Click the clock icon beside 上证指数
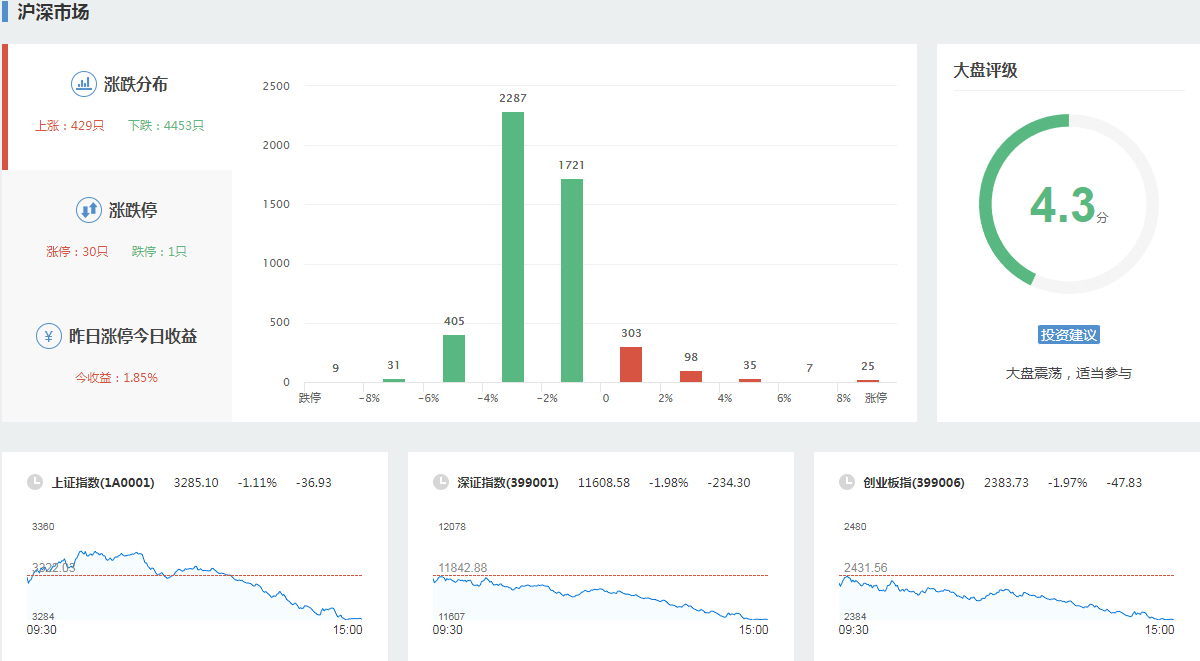The width and height of the screenshot is (1200, 661). (35, 482)
